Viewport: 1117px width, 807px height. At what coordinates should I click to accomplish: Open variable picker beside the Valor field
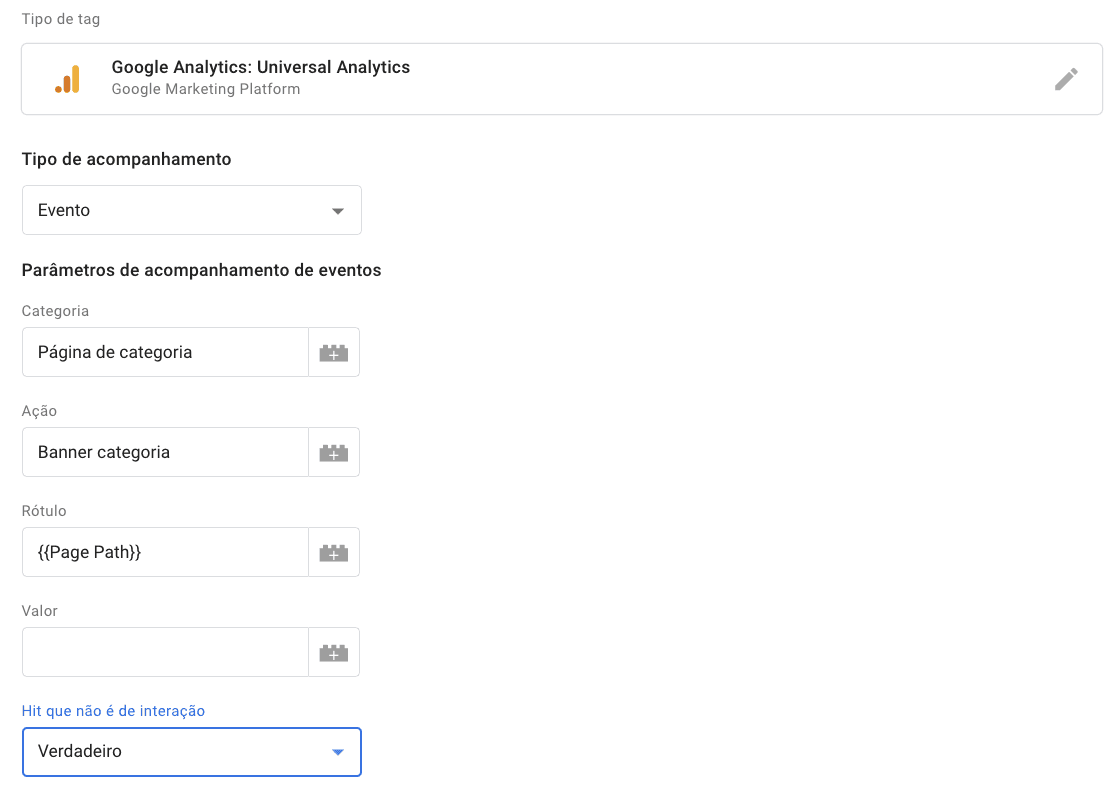tap(333, 652)
